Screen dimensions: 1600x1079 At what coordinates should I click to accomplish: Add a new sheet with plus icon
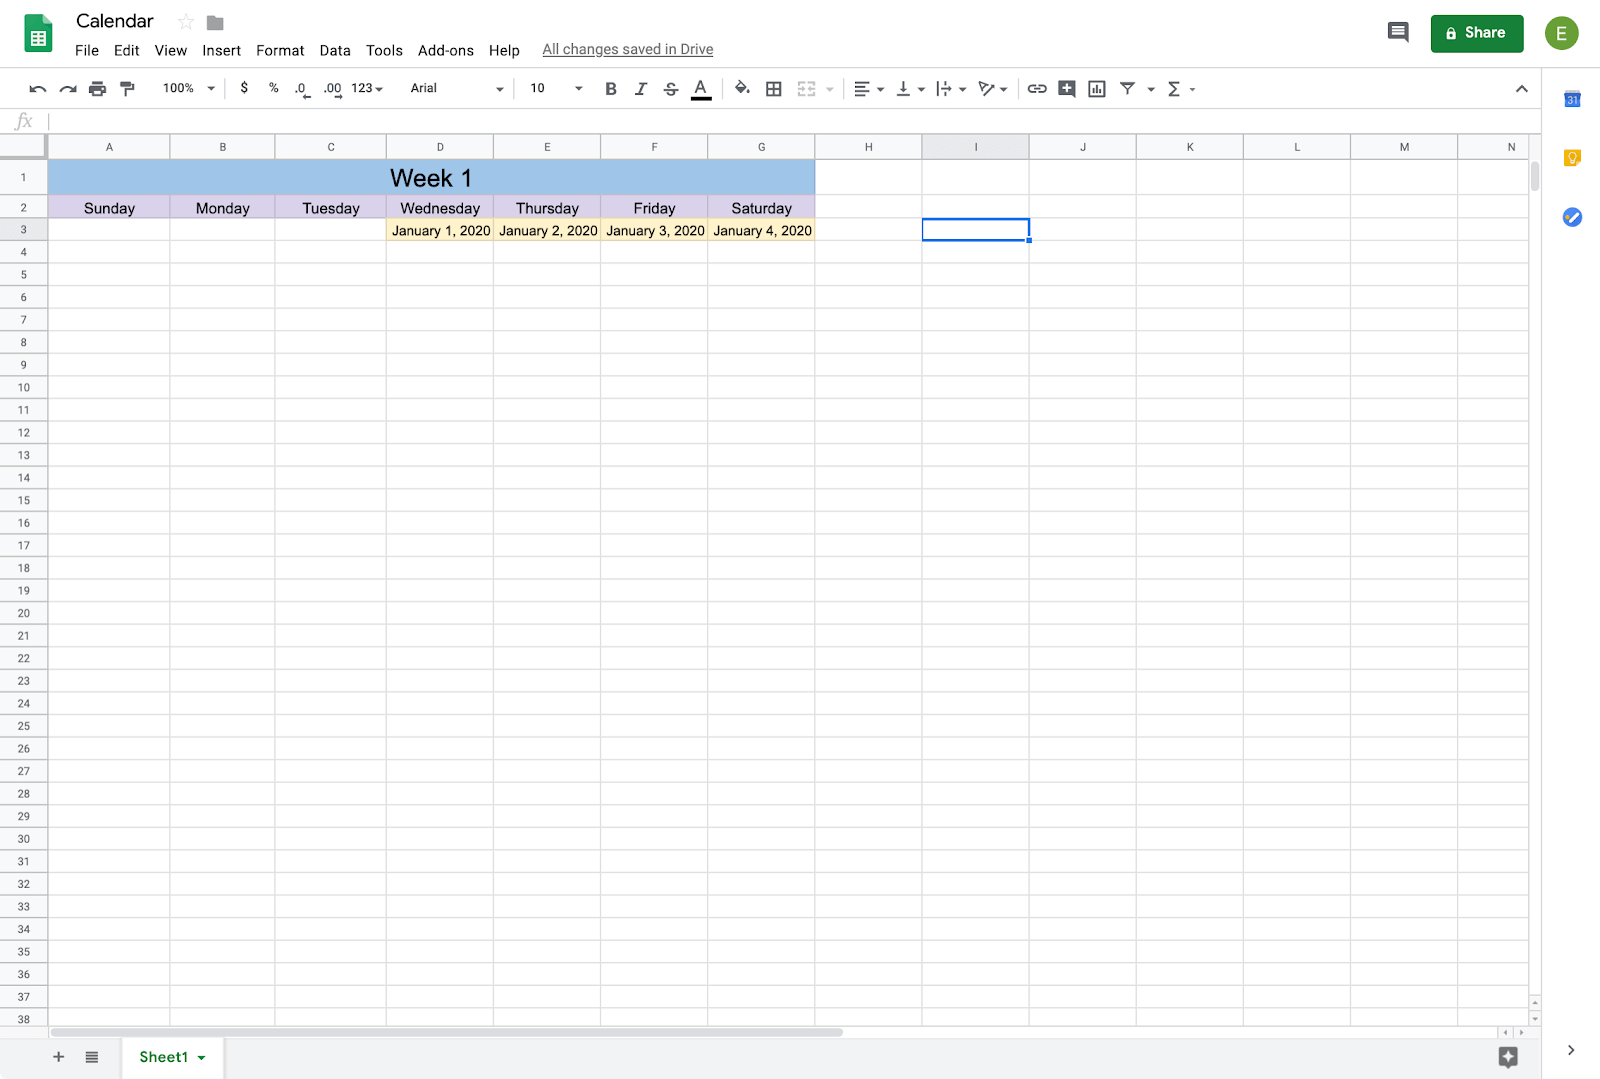58,1057
